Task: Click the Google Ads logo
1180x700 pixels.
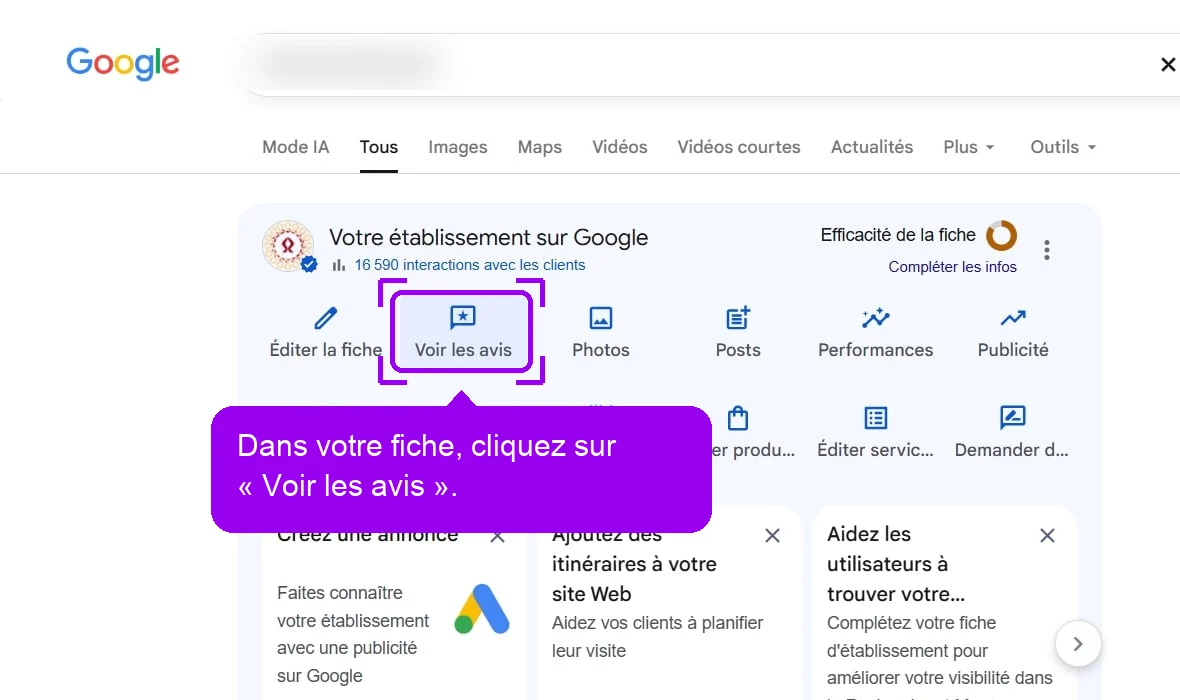Action: coord(482,609)
